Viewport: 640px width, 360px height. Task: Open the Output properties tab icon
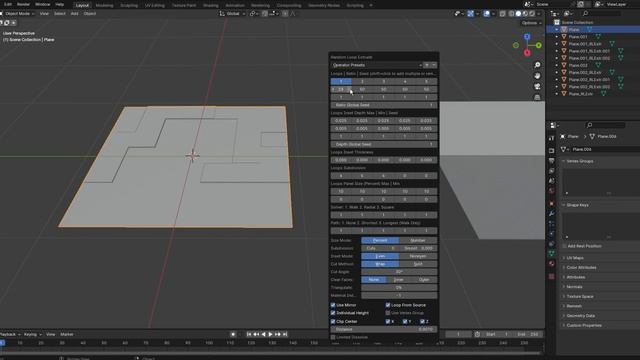(551, 161)
